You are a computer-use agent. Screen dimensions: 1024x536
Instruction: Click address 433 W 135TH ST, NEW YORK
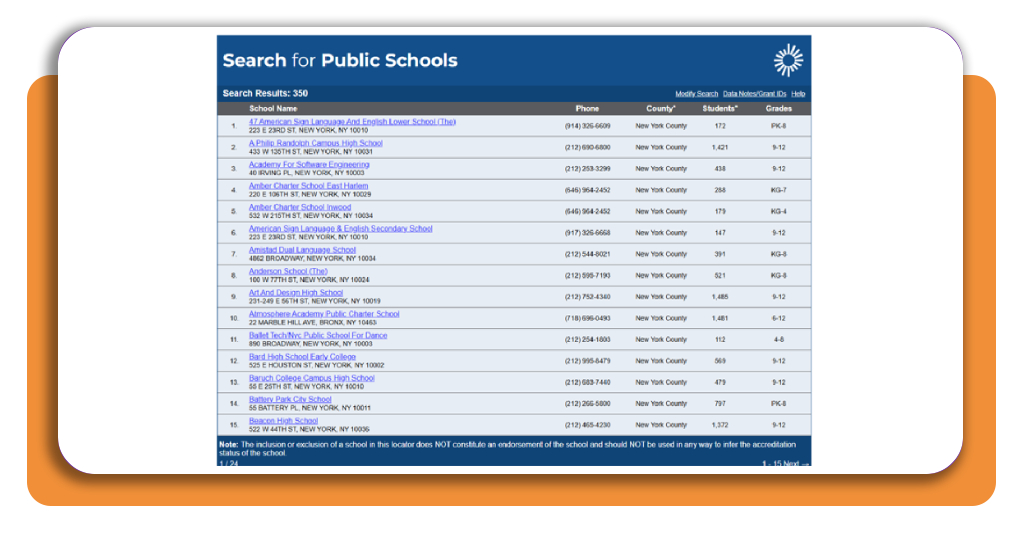pos(311,151)
